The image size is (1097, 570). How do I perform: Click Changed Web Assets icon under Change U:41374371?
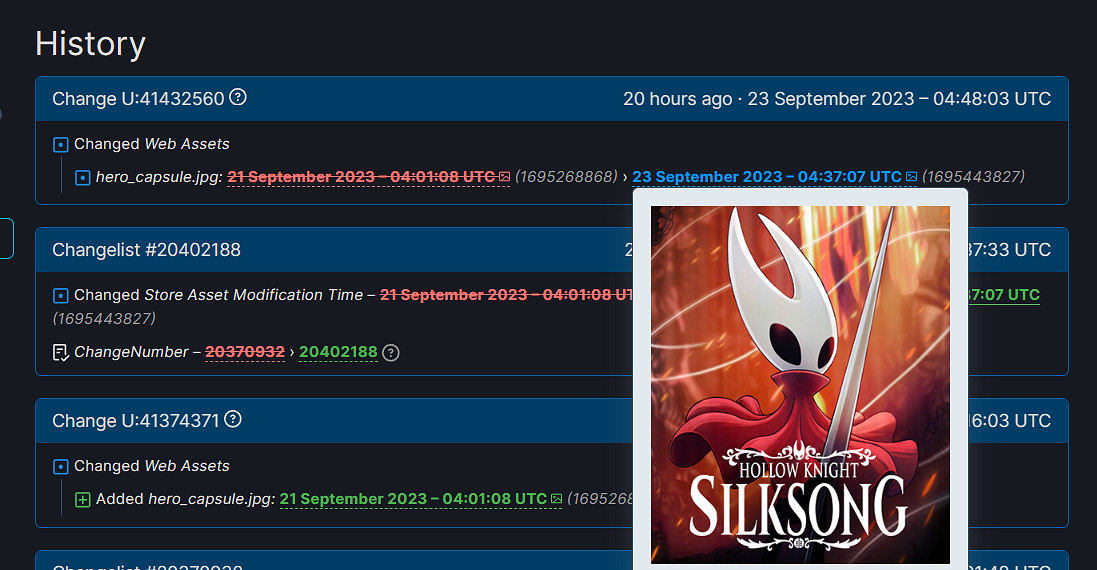pos(60,467)
